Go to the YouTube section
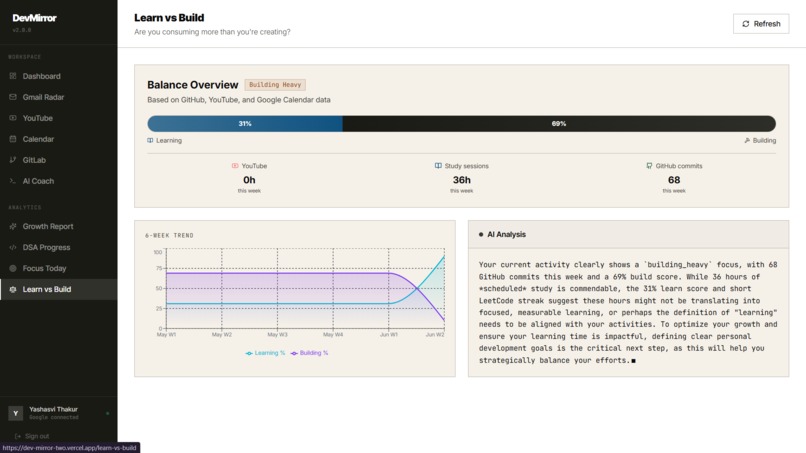This screenshot has height=453, width=806. point(59,118)
